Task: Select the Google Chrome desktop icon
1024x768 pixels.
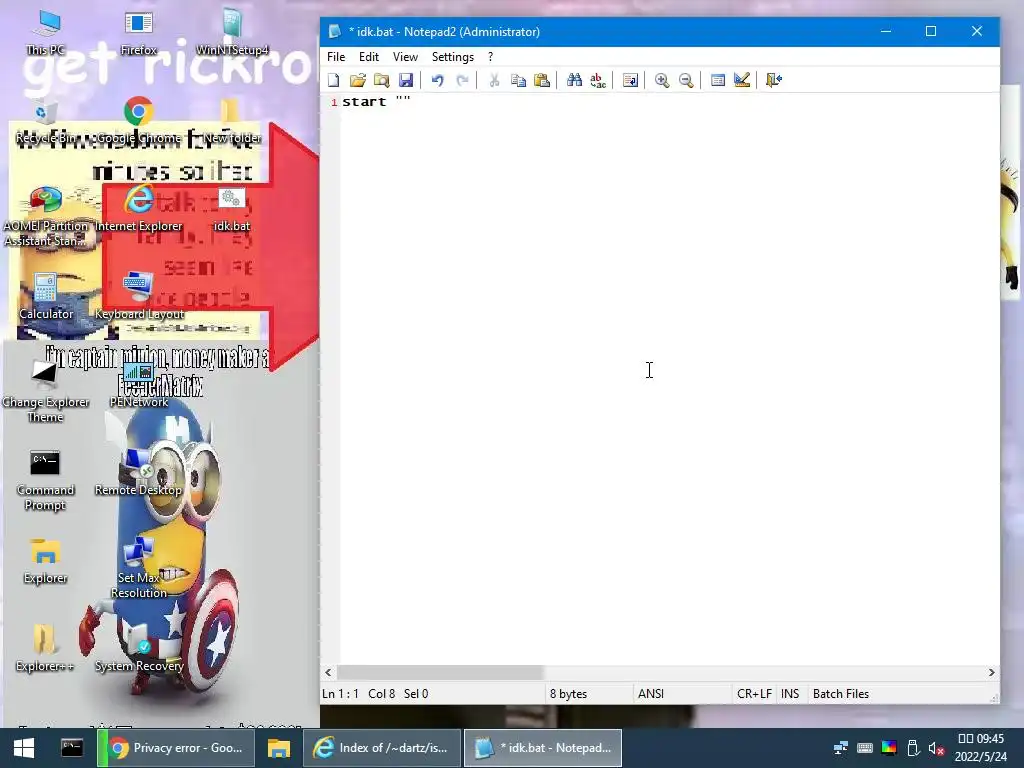Action: 138,121
